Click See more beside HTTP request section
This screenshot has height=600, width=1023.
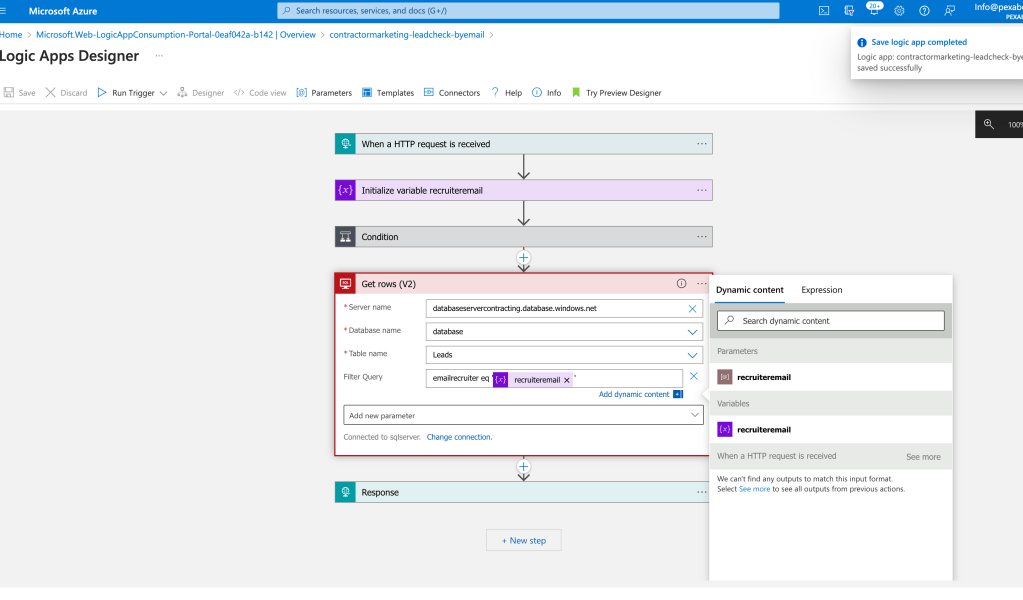point(923,457)
